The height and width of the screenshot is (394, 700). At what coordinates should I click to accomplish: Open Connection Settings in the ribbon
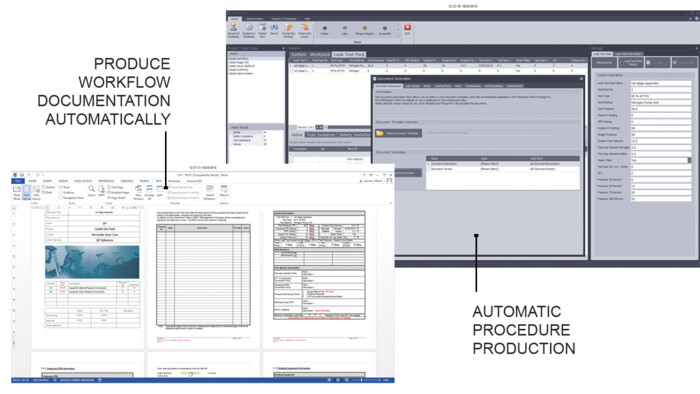[x=288, y=30]
